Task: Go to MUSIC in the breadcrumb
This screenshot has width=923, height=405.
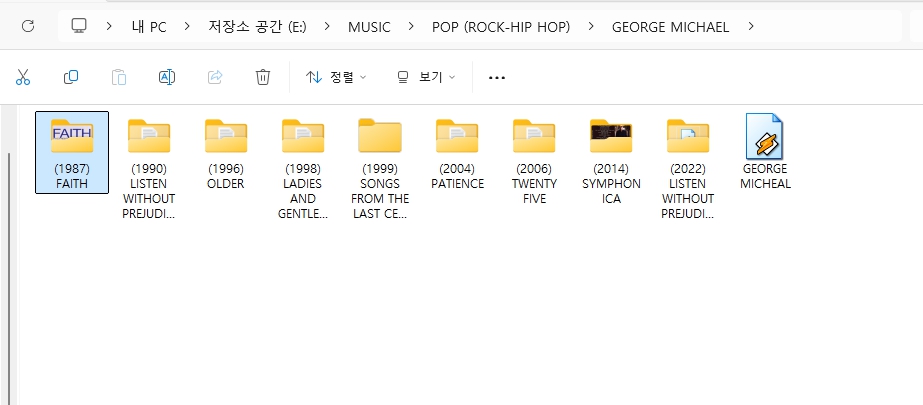Action: [x=369, y=27]
